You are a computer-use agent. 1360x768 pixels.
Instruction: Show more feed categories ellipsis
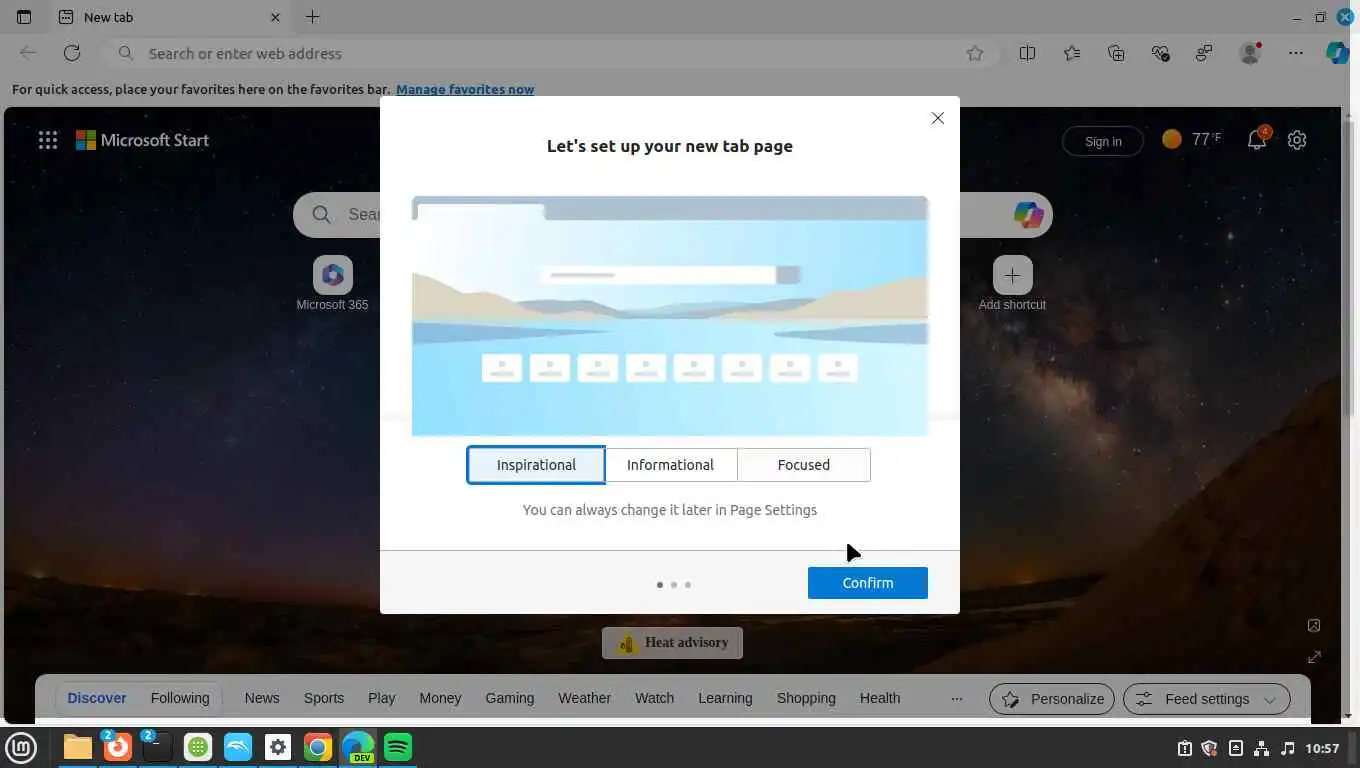[x=957, y=698]
